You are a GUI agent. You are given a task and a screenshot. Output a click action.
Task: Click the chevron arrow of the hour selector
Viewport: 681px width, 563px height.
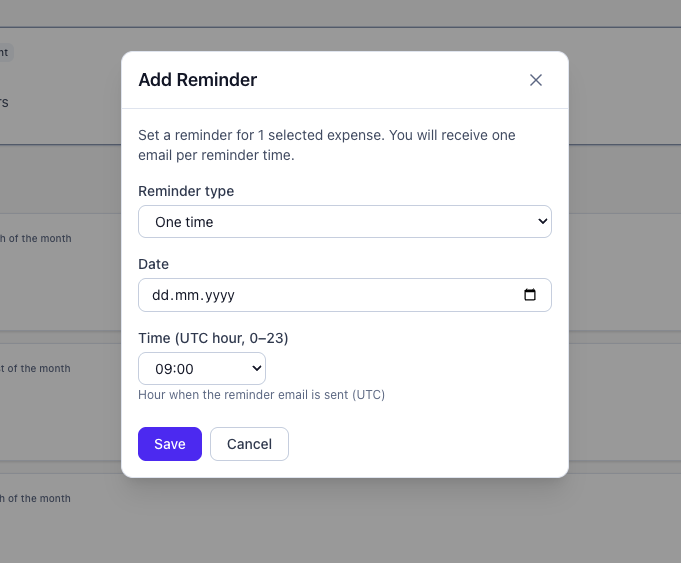pos(256,369)
